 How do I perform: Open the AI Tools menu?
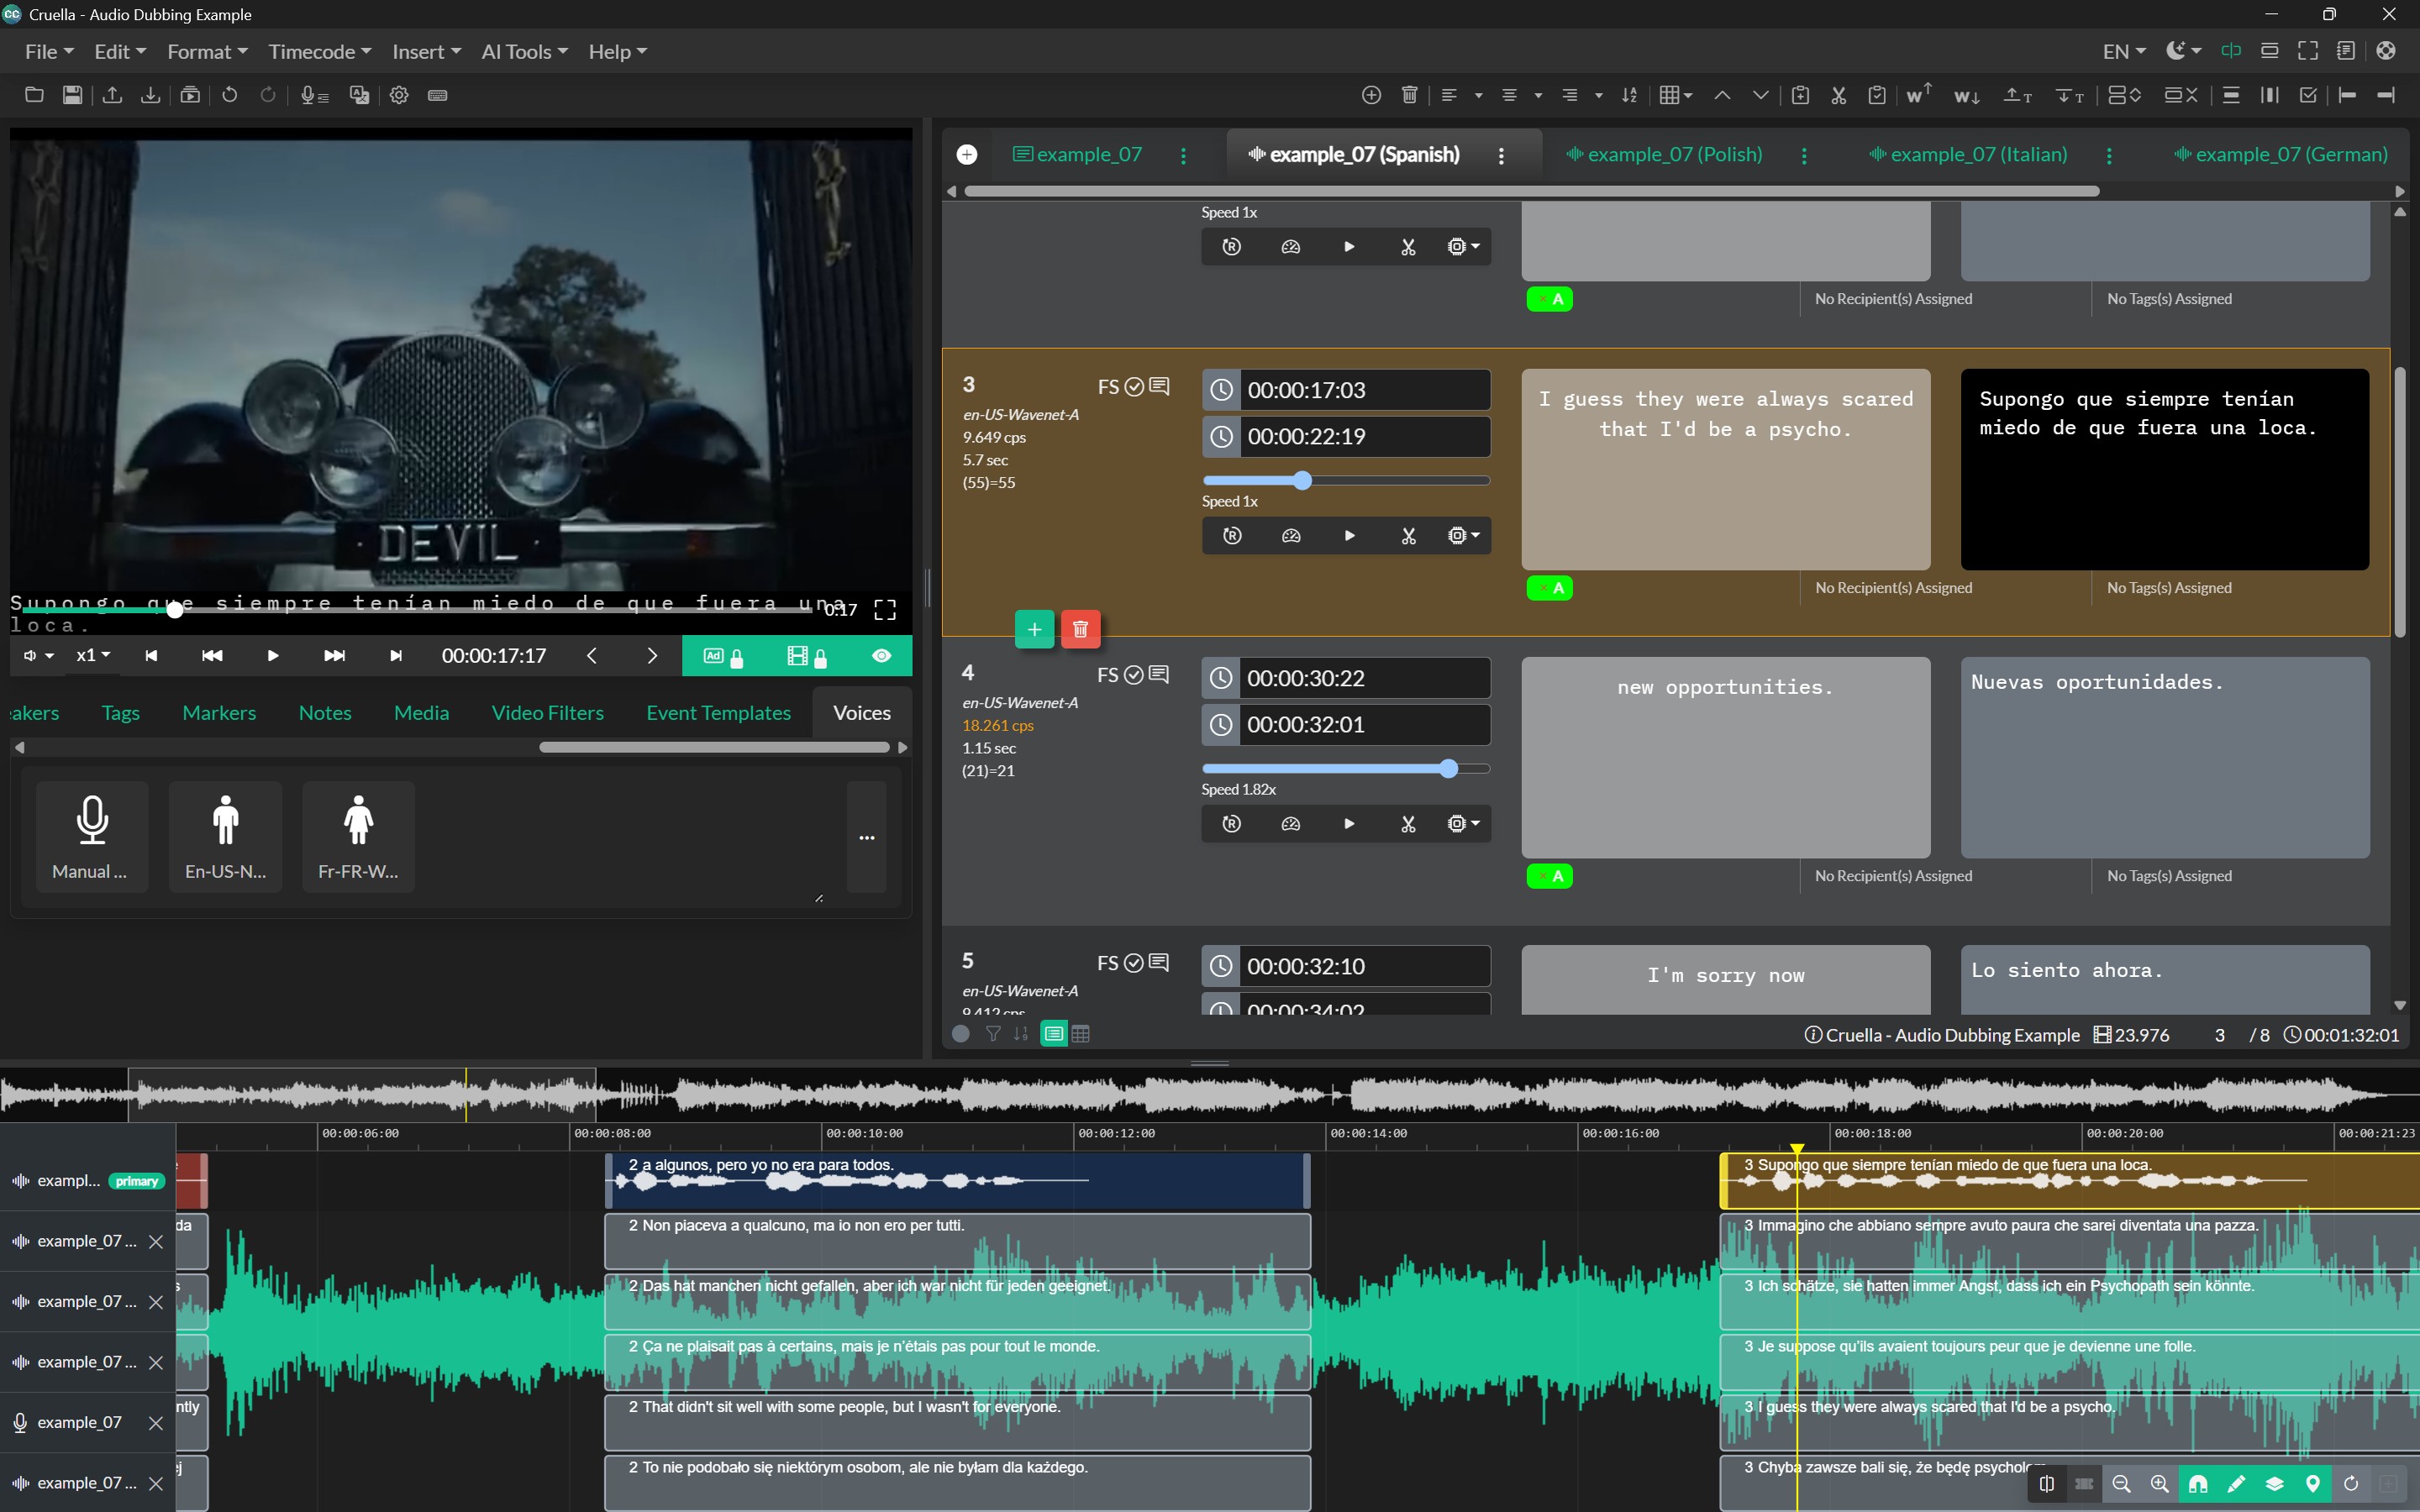pyautogui.click(x=524, y=51)
